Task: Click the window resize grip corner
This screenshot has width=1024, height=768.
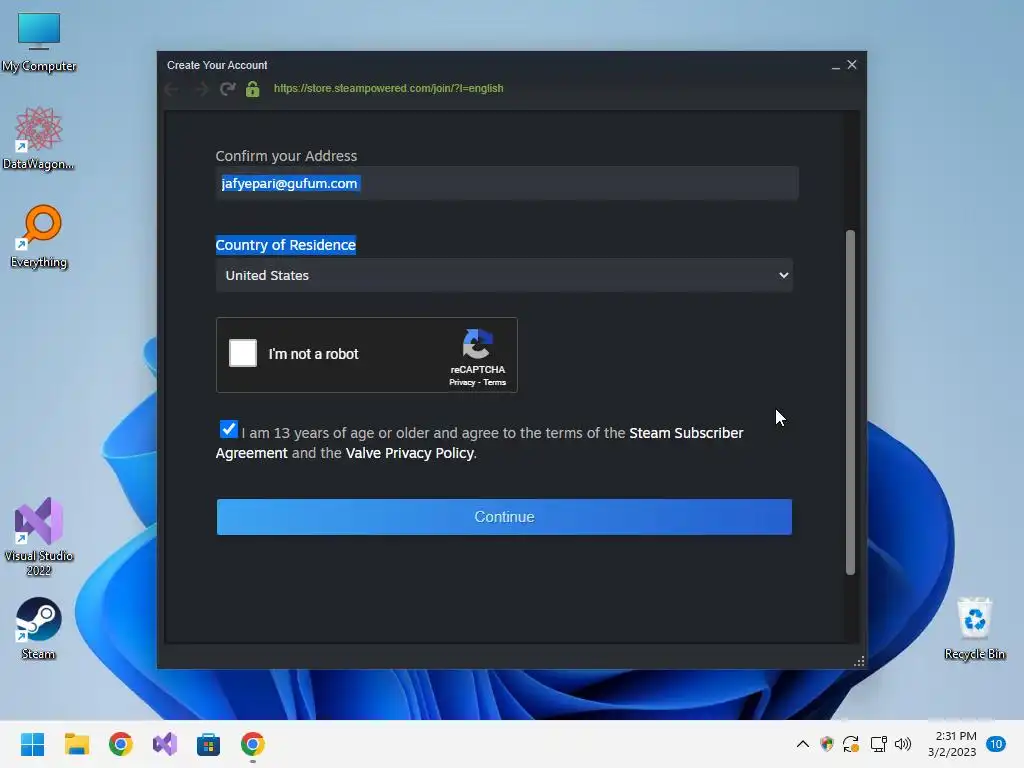Action: click(x=859, y=662)
